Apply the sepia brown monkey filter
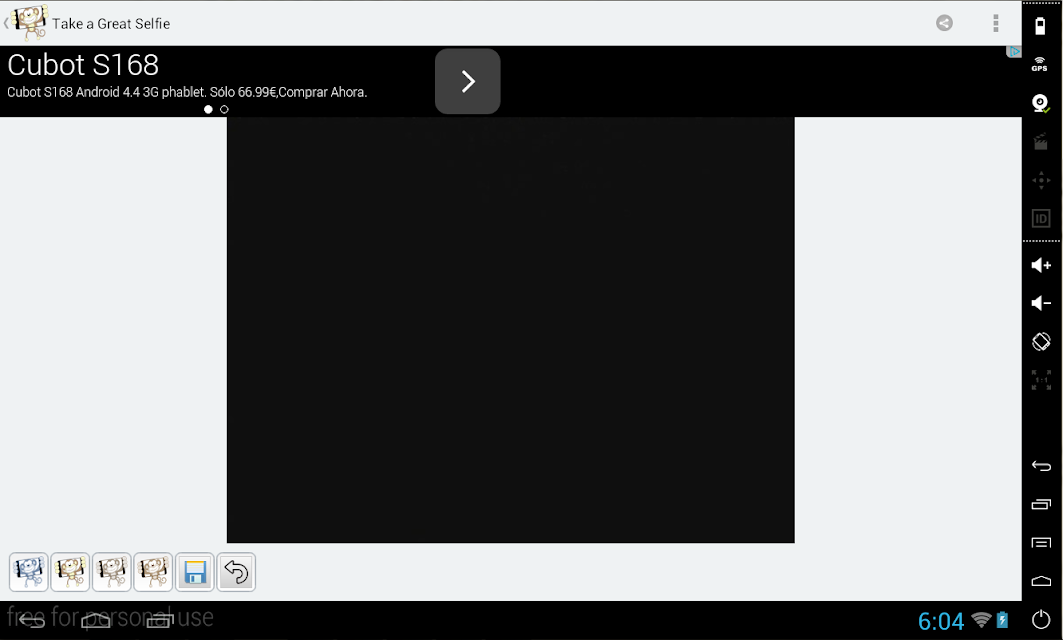Image resolution: width=1063 pixels, height=640 pixels. click(153, 572)
